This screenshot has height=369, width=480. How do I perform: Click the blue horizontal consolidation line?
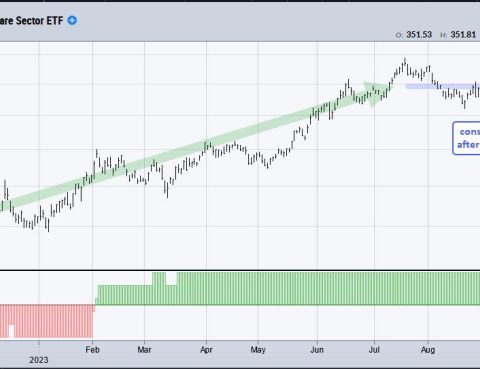(x=443, y=86)
